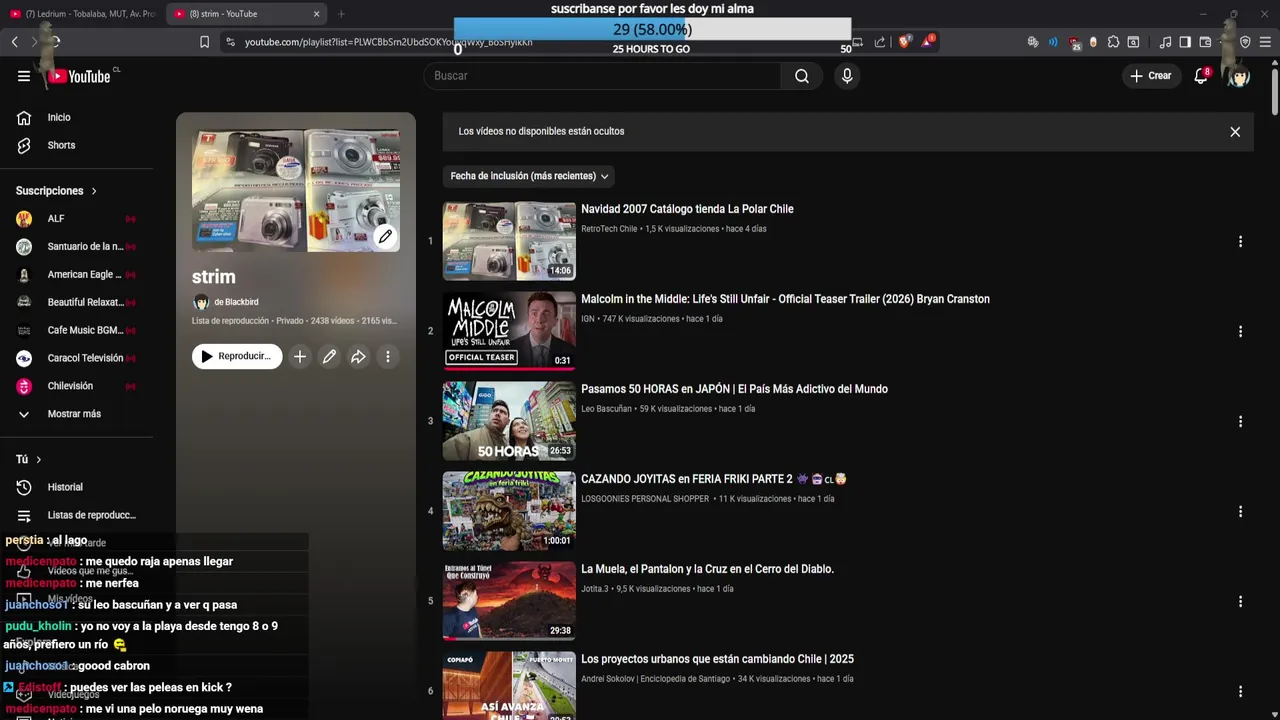
Task: Open the Brave Wallet icon
Action: [x=1205, y=42]
